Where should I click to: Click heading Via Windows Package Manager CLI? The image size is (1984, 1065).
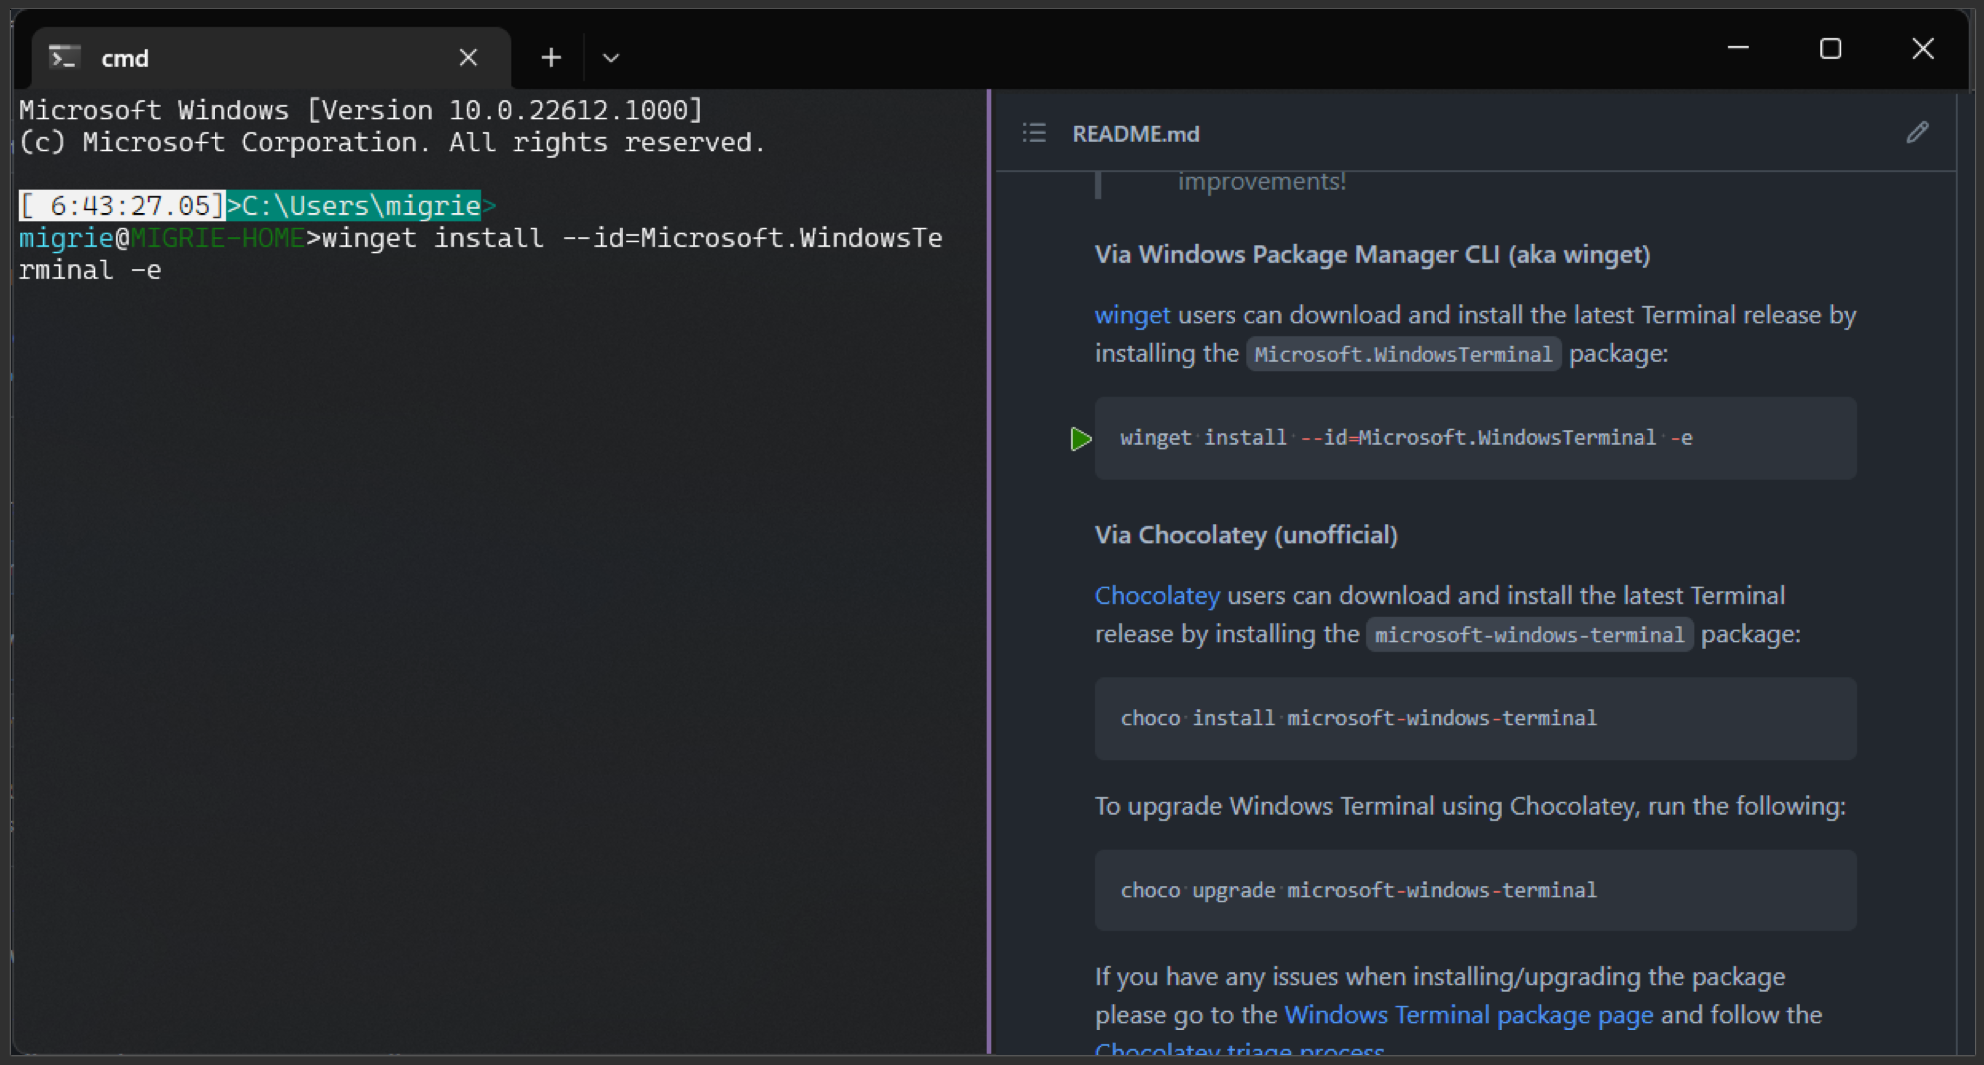click(x=1372, y=255)
